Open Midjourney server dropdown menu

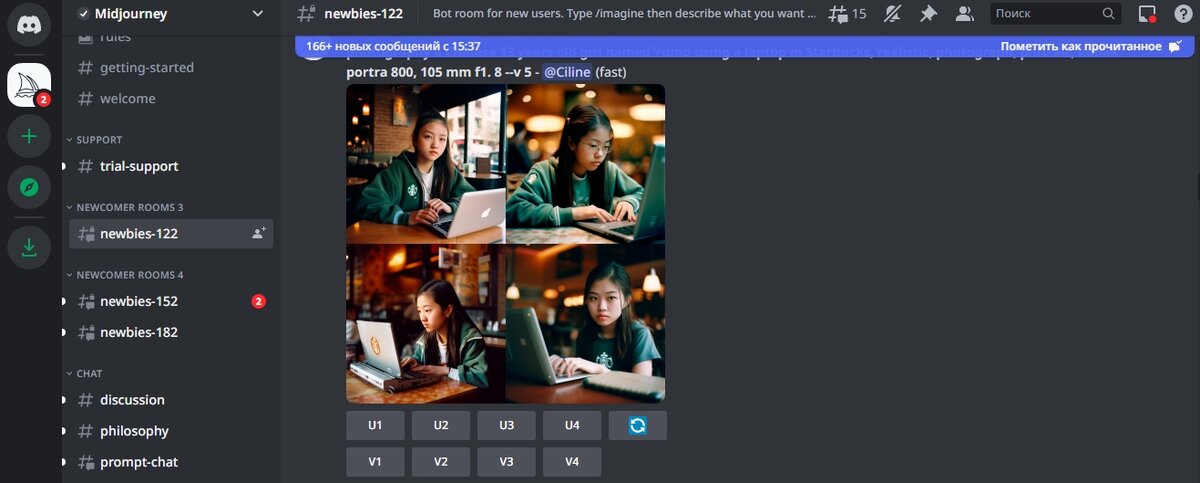pyautogui.click(x=172, y=14)
